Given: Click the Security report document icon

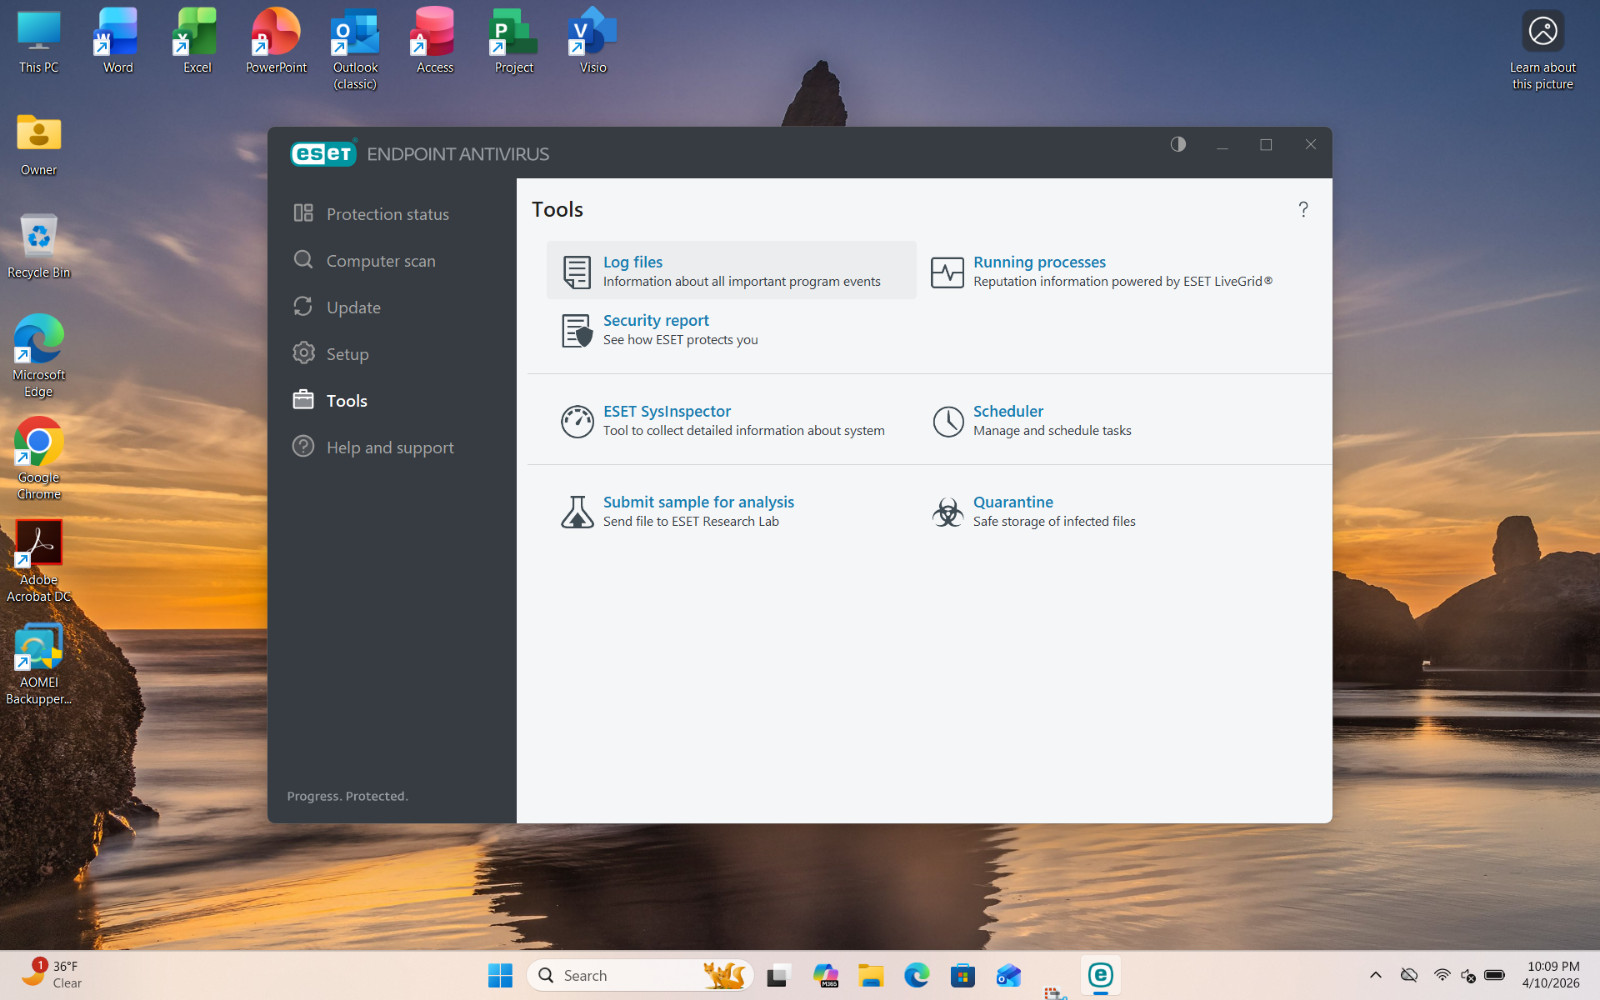Looking at the screenshot, I should (577, 330).
